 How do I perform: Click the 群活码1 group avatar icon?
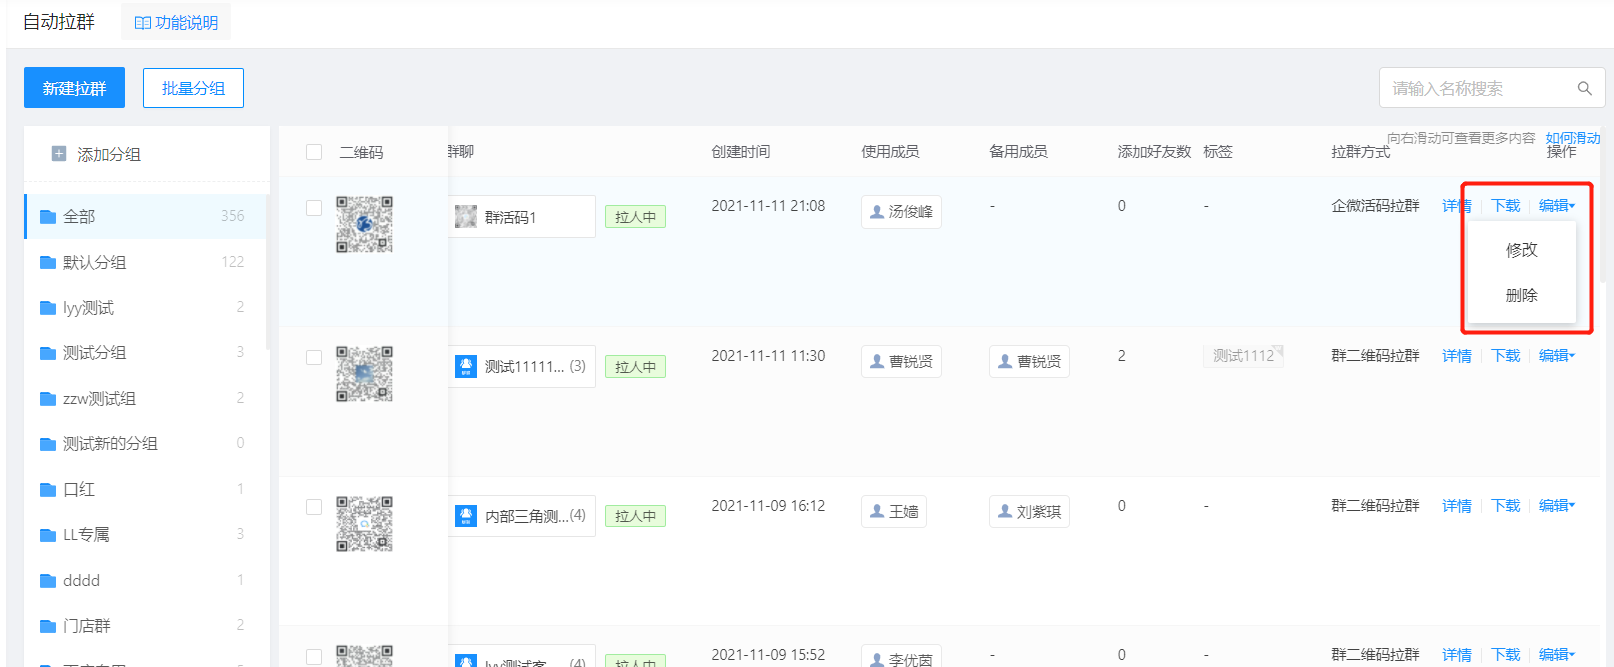[466, 216]
